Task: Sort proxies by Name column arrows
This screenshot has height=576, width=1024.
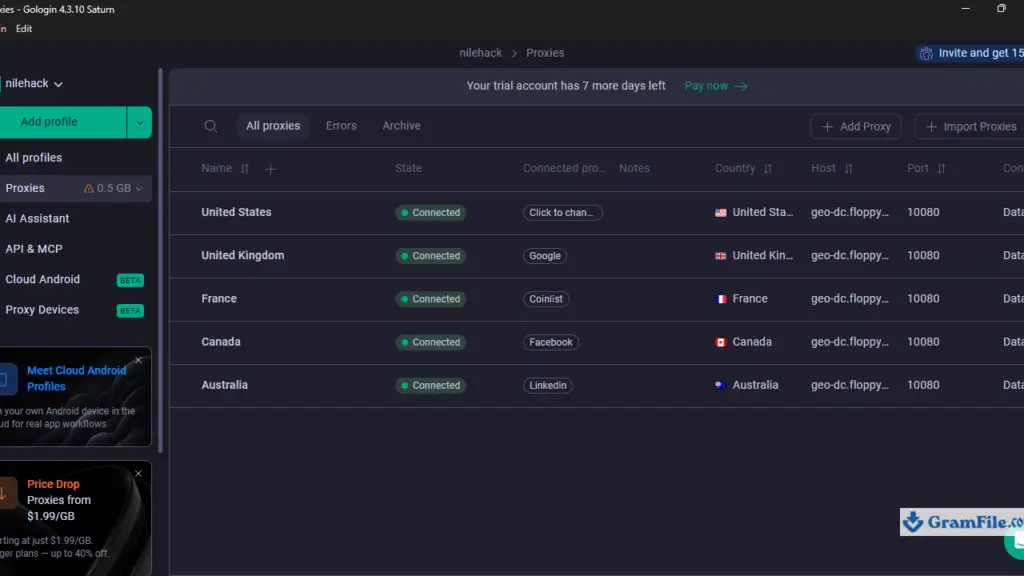Action: (x=244, y=168)
